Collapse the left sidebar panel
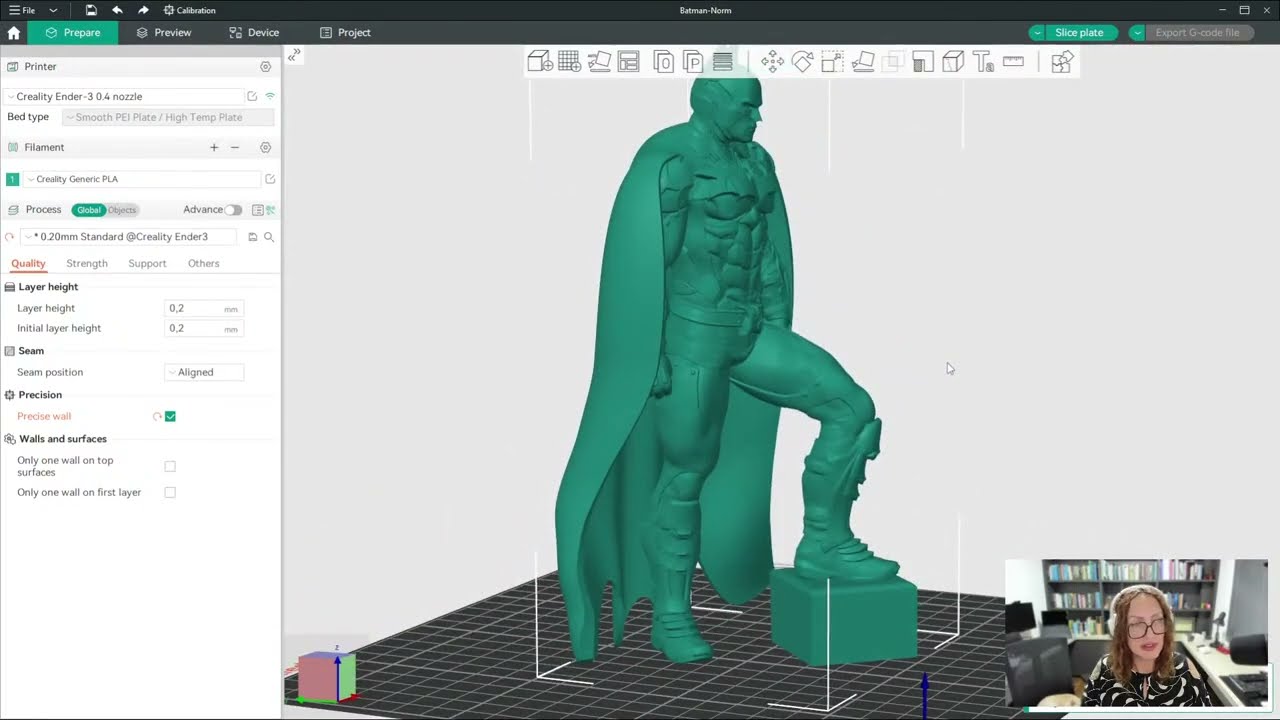1280x720 pixels. 293,56
